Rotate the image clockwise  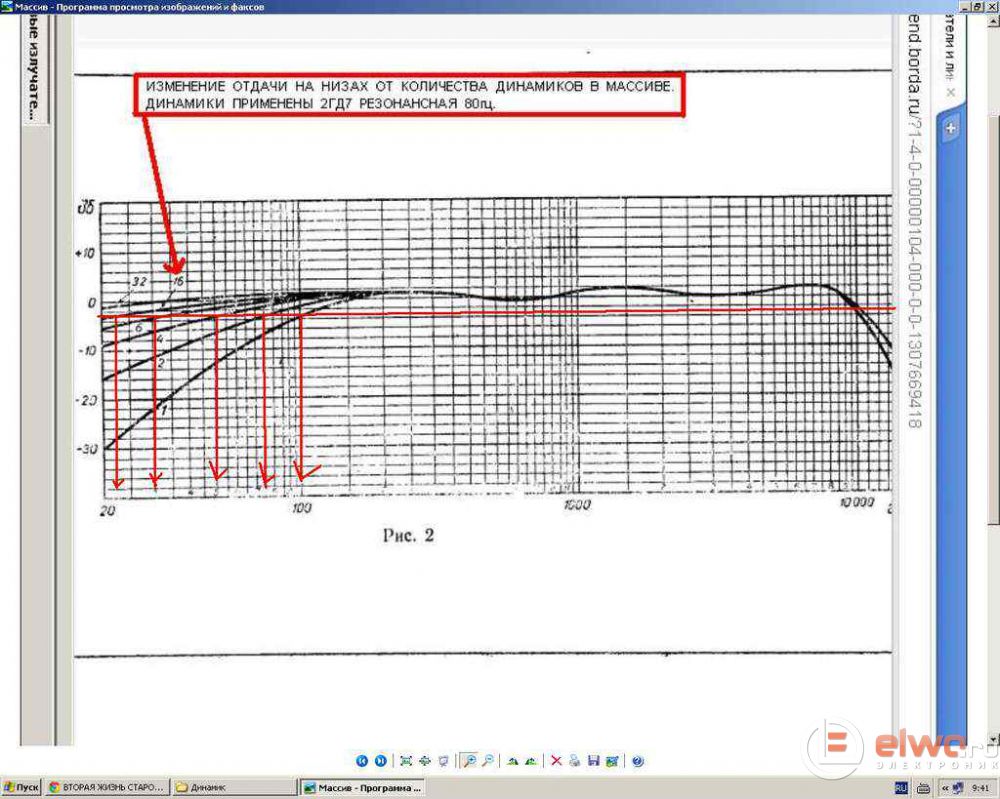pyautogui.click(x=513, y=761)
